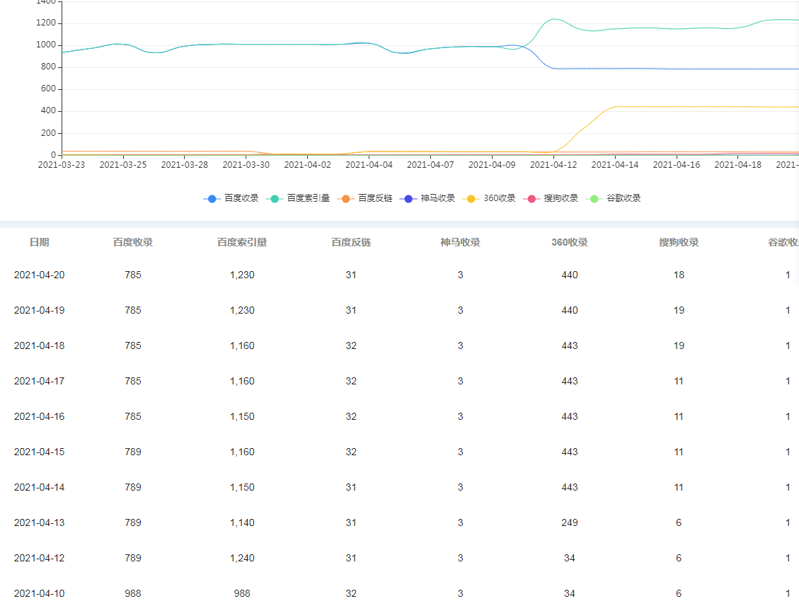Click the 神马收录 purple legend icon
799x606 pixels.
pyautogui.click(x=409, y=198)
